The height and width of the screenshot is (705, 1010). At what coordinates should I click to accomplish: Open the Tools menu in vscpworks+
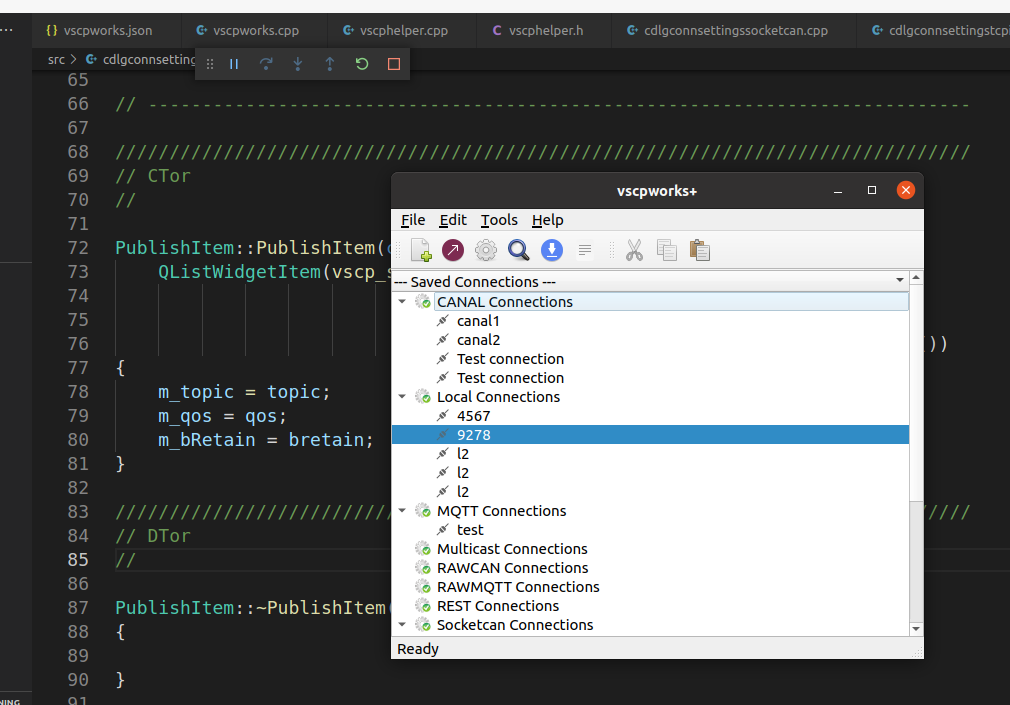click(499, 220)
